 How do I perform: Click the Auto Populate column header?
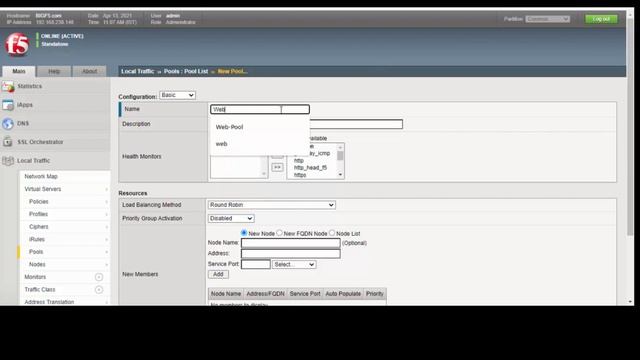click(343, 294)
